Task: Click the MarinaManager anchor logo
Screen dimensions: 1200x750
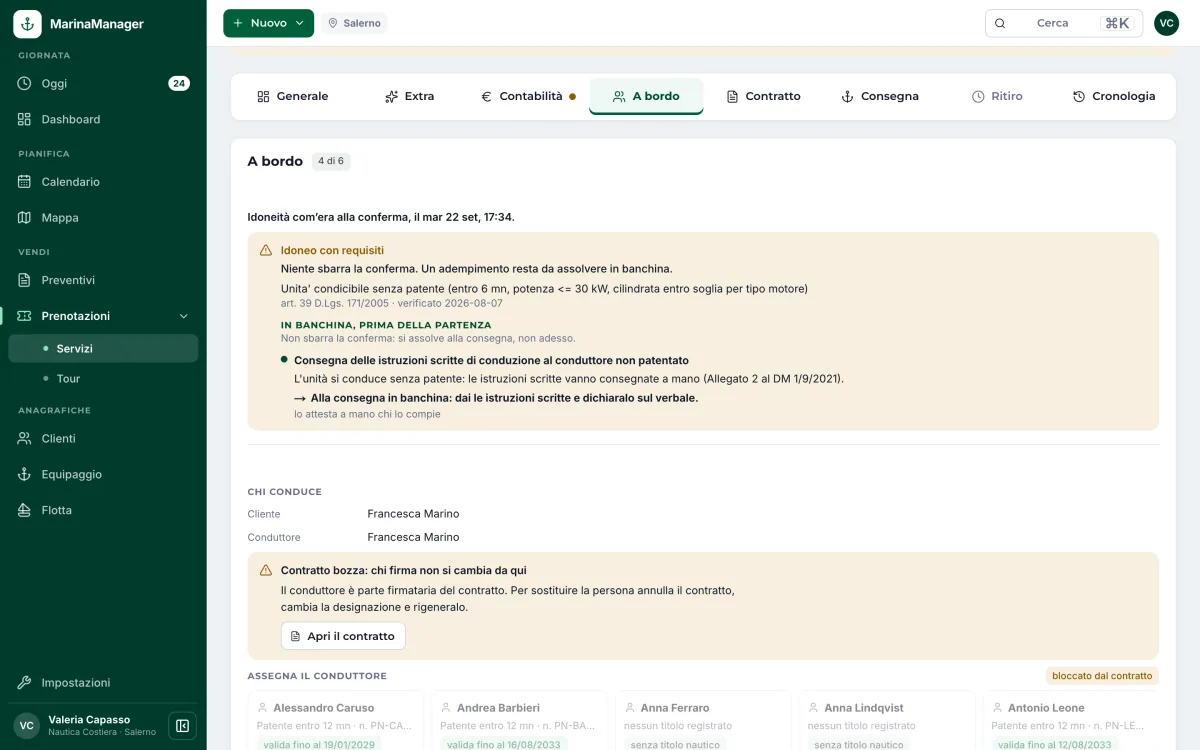Action: (27, 24)
